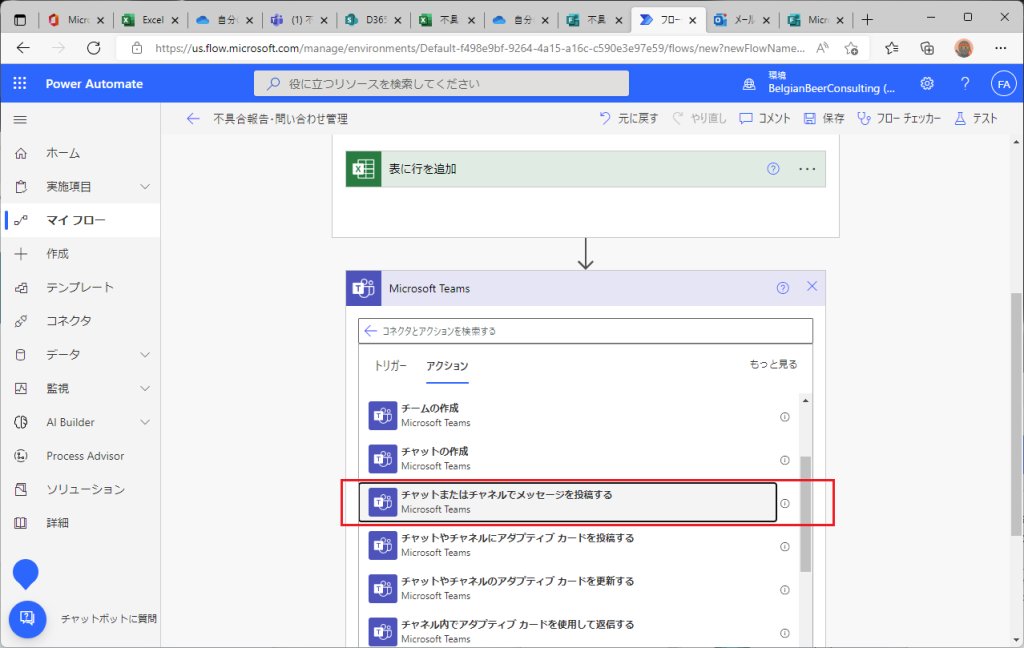This screenshot has width=1024, height=648.
Task: Expand the 実施項目 sidebar chevron
Action: pyautogui.click(x=145, y=187)
